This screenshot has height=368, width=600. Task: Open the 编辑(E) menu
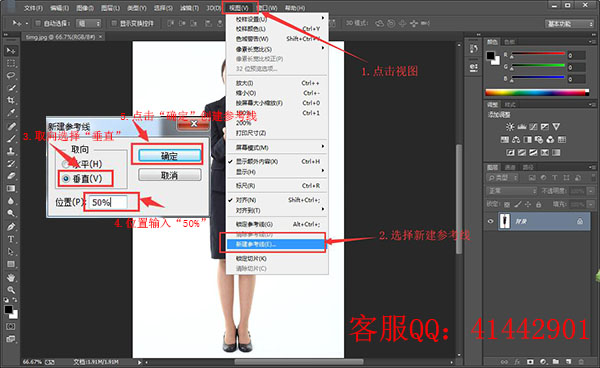tap(59, 8)
